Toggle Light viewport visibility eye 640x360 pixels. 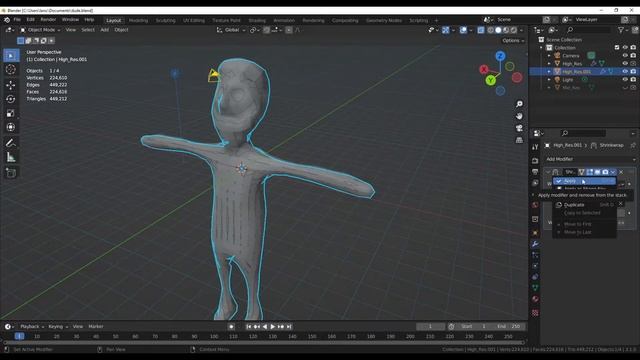[x=625, y=80]
